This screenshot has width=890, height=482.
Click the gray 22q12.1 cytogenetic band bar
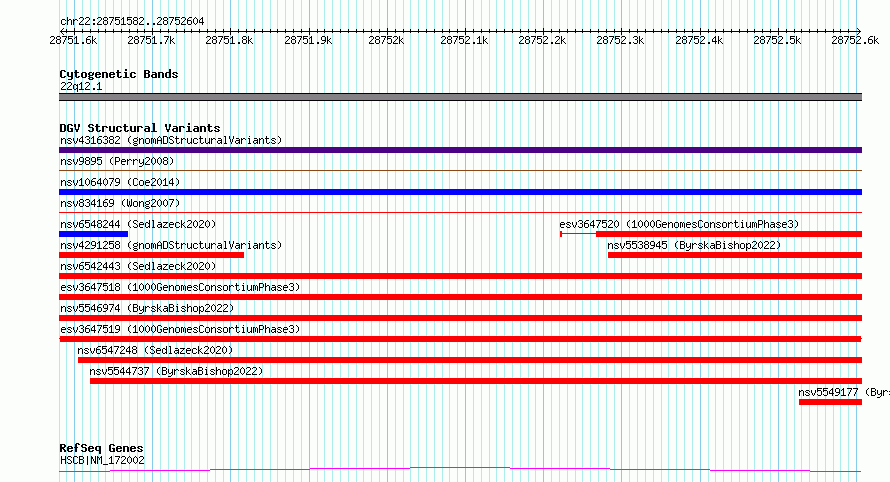click(x=460, y=97)
